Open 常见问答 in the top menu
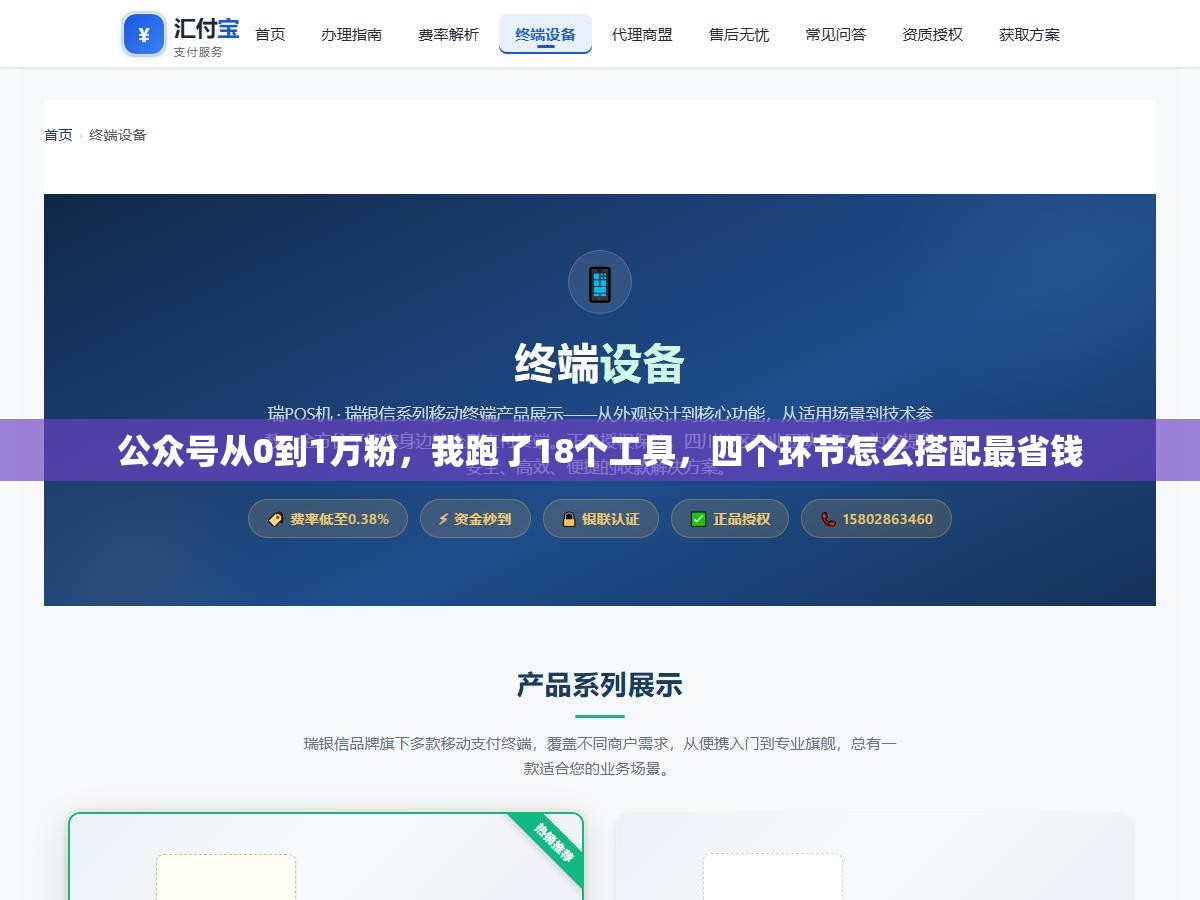This screenshot has height=900, width=1200. coord(836,35)
